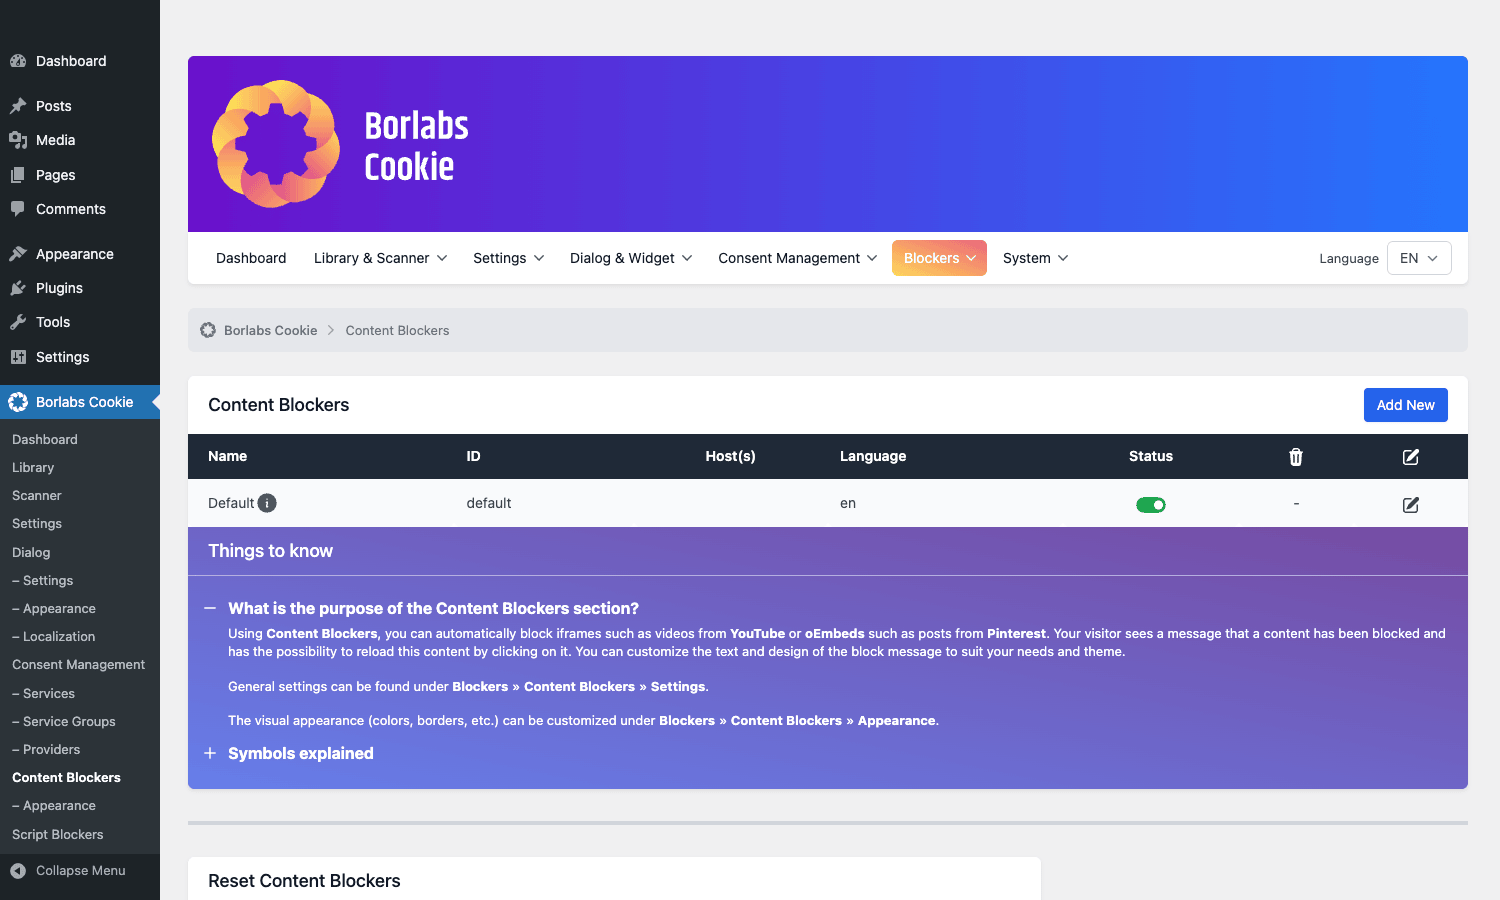
Task: Click the WordPress Settings icon in sidebar
Action: [x=18, y=357]
